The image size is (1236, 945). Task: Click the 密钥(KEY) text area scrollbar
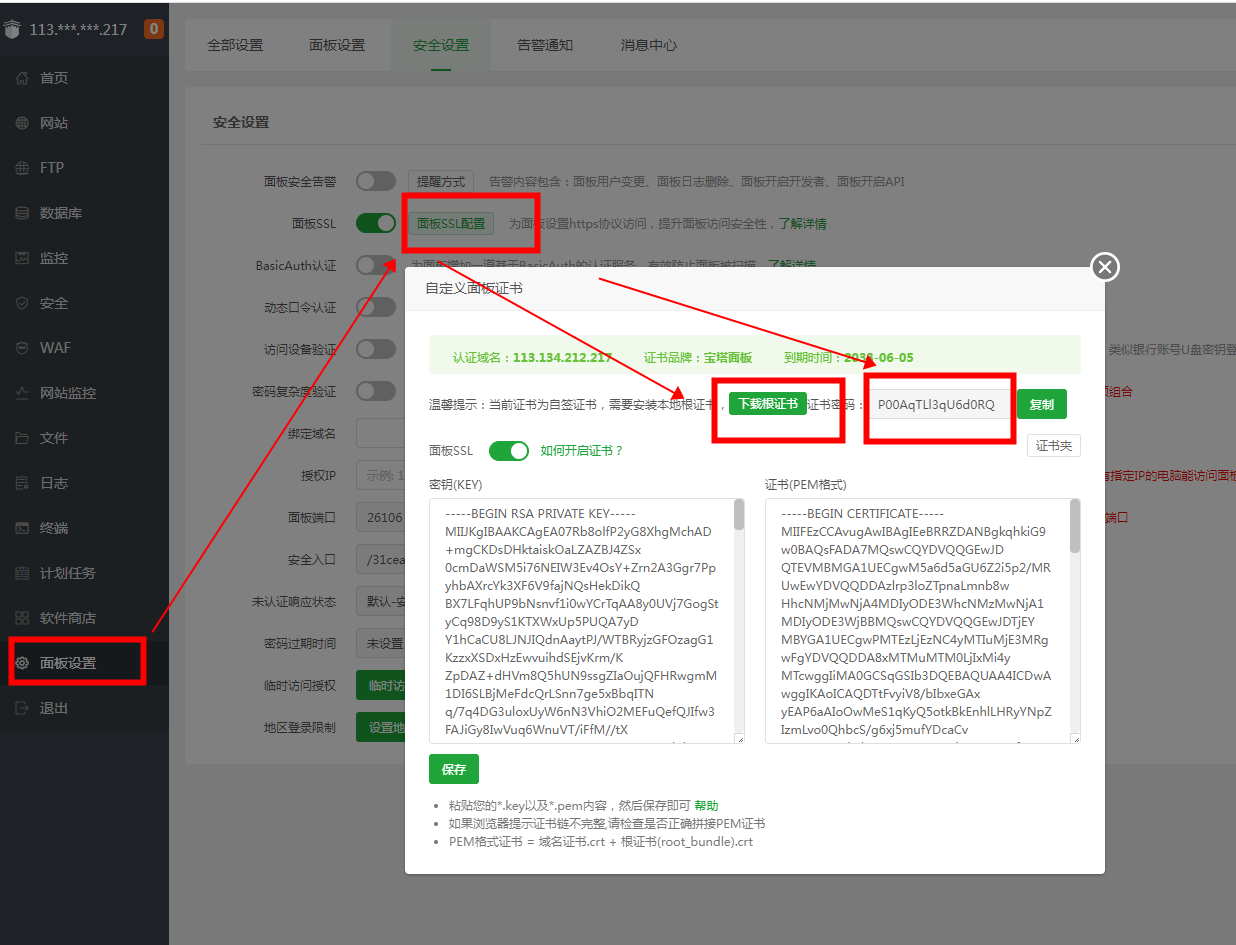pyautogui.click(x=739, y=620)
